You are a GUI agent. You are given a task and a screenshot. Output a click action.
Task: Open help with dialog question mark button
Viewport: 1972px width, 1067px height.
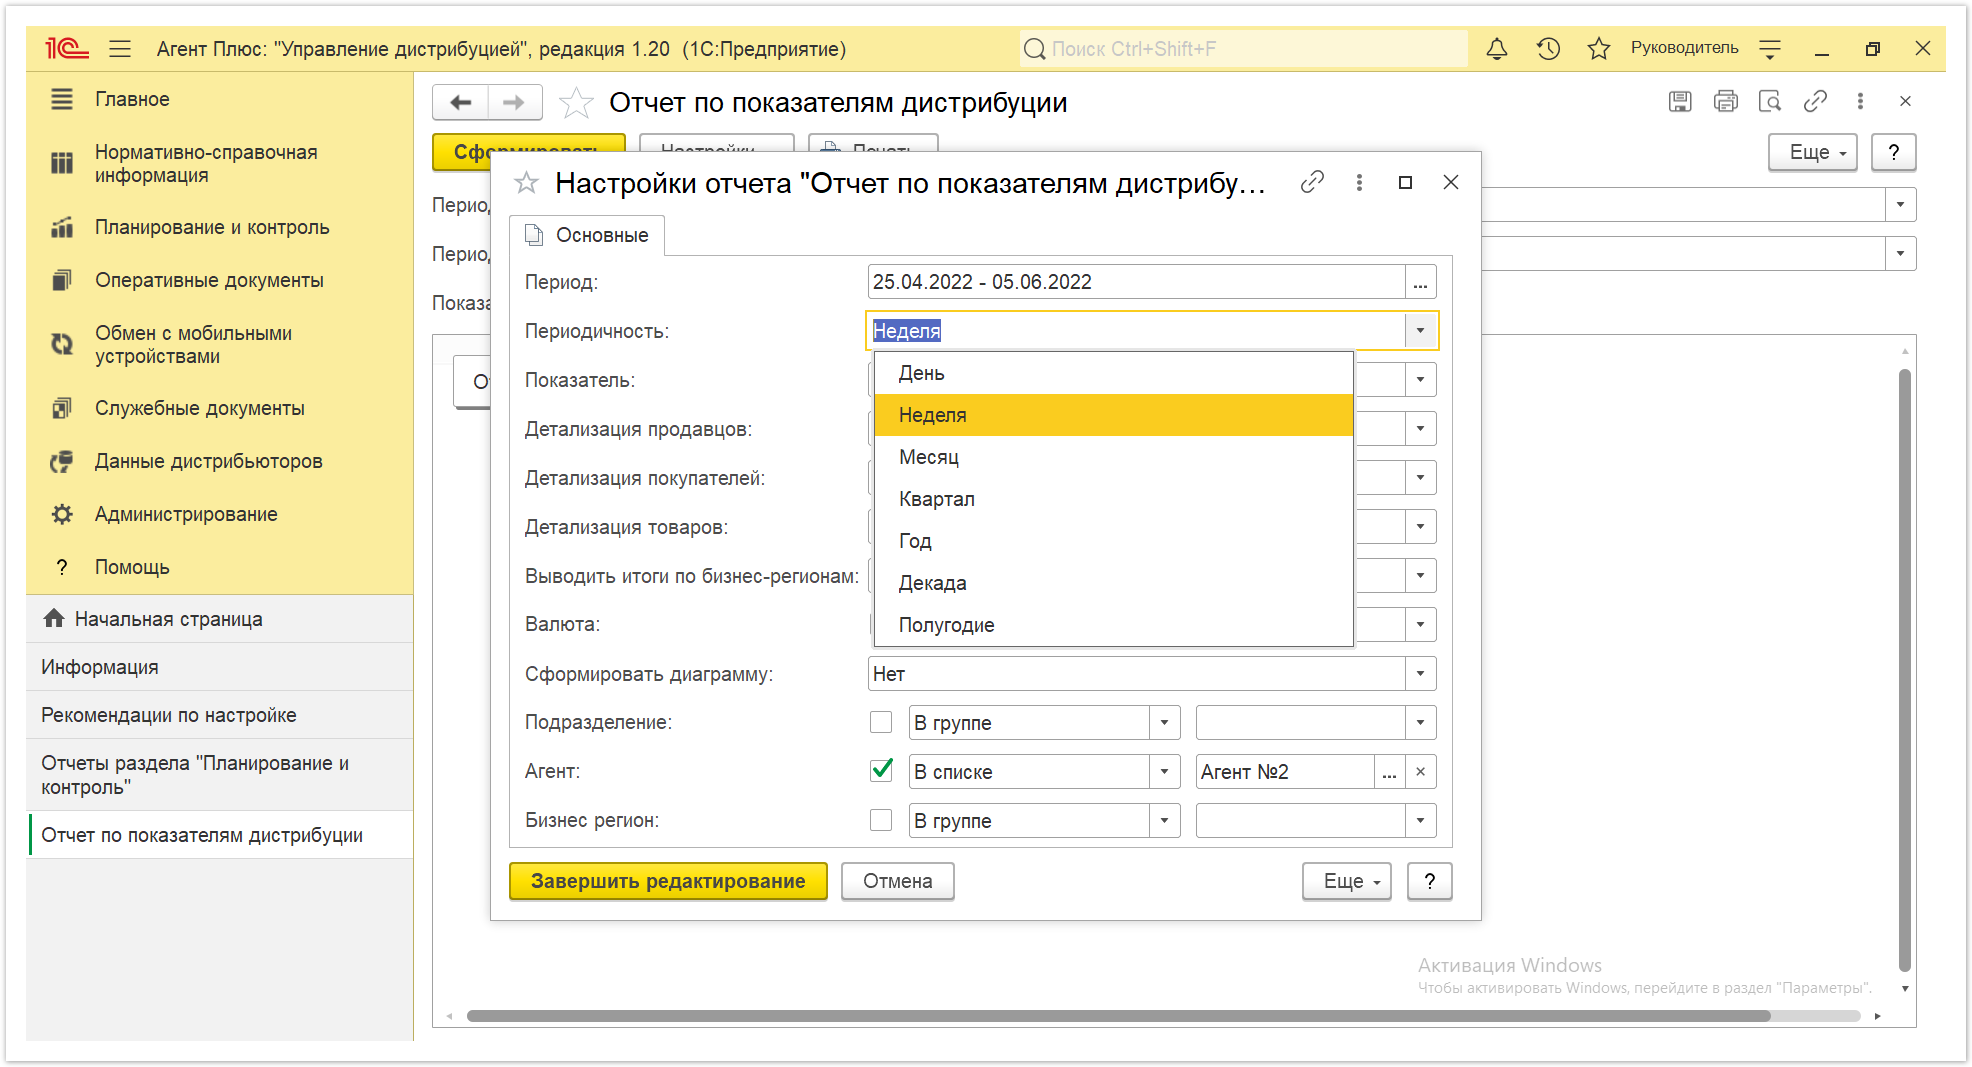pyautogui.click(x=1429, y=881)
